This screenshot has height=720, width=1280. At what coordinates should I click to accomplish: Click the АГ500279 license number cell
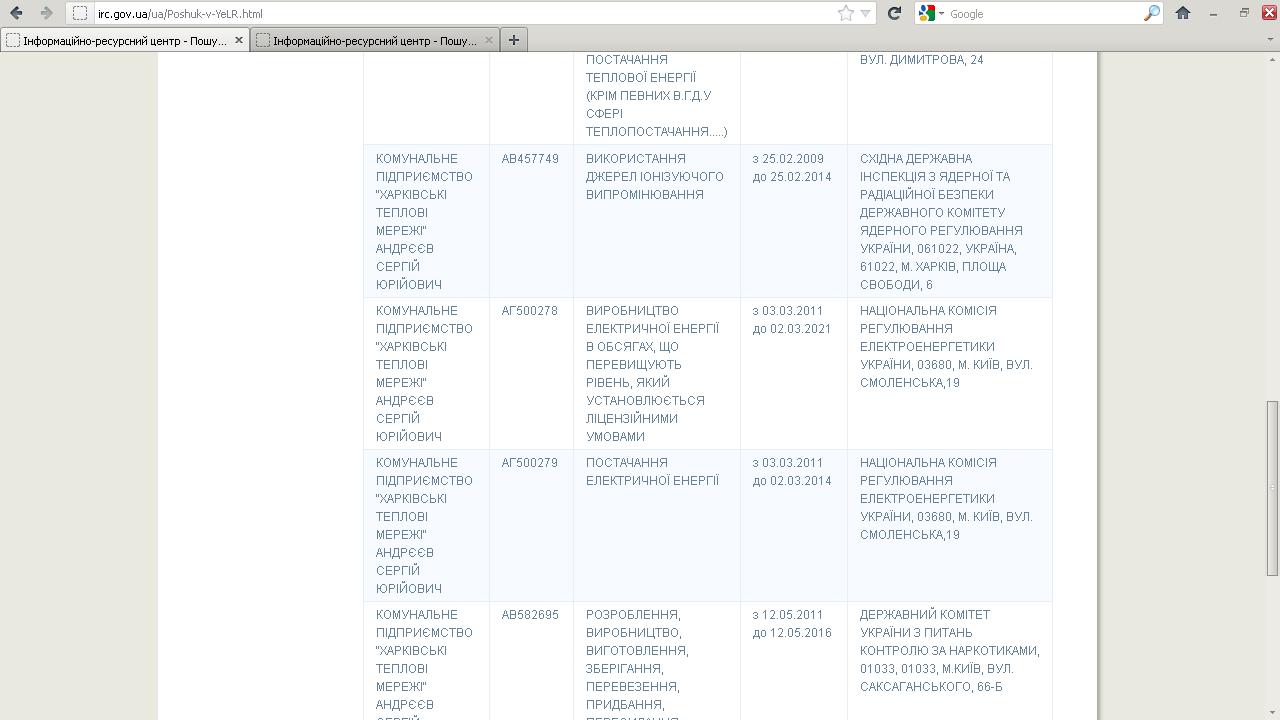[x=530, y=463]
